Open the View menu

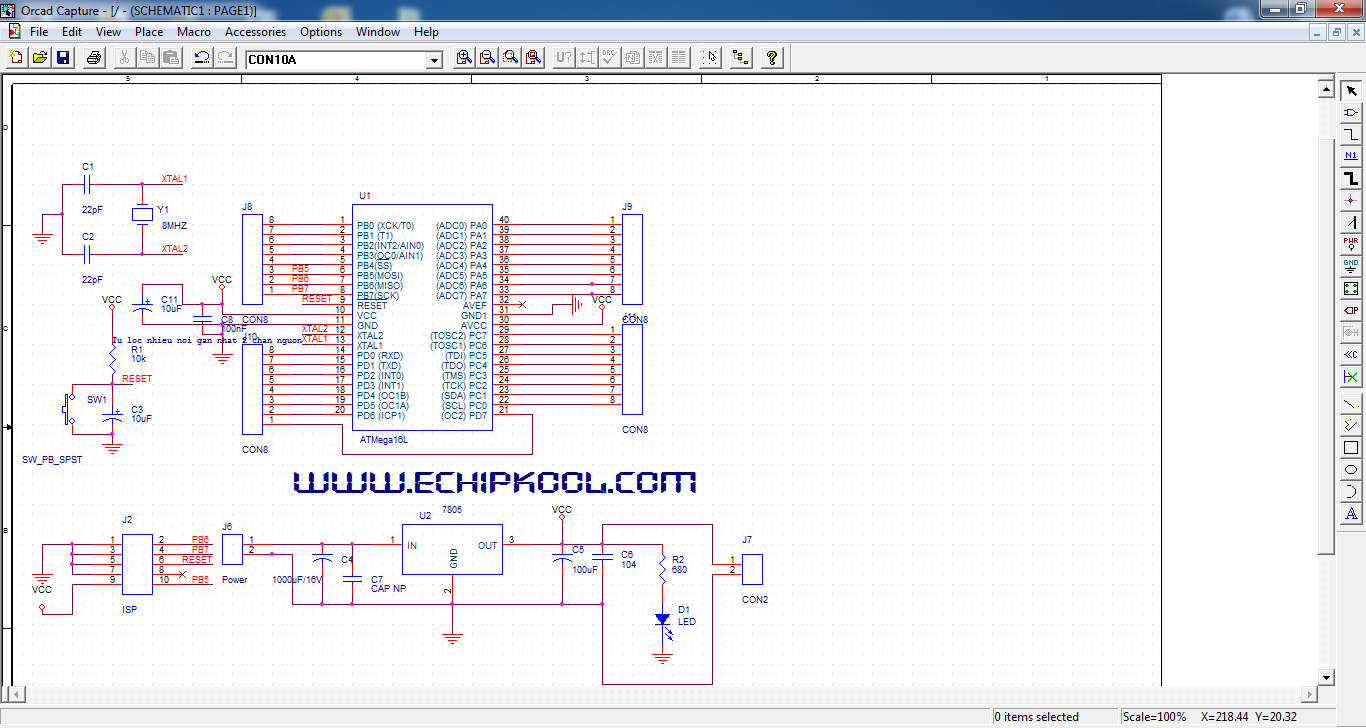pos(108,32)
